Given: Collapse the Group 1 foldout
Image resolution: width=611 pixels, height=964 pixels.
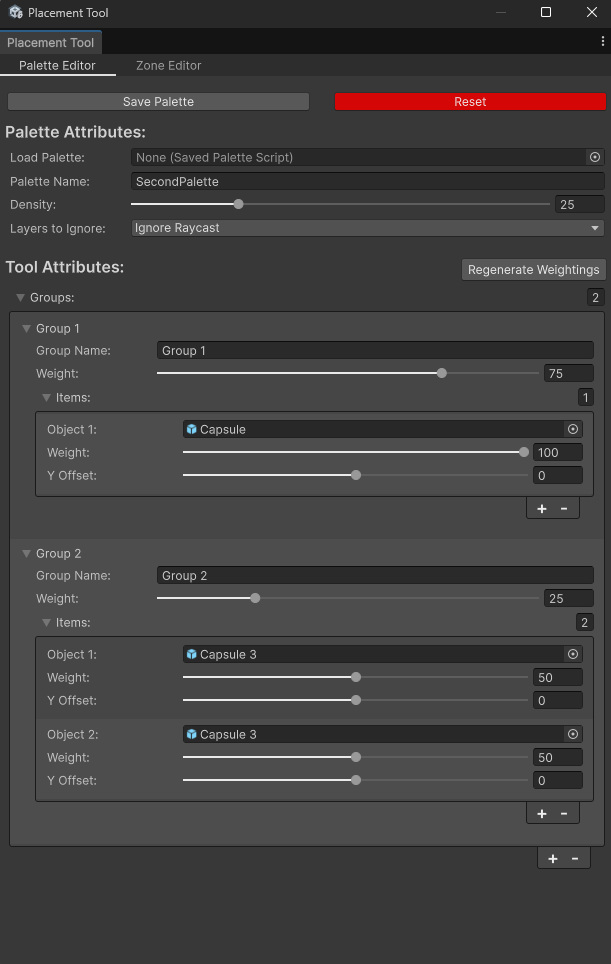Looking at the screenshot, I should click(26, 328).
